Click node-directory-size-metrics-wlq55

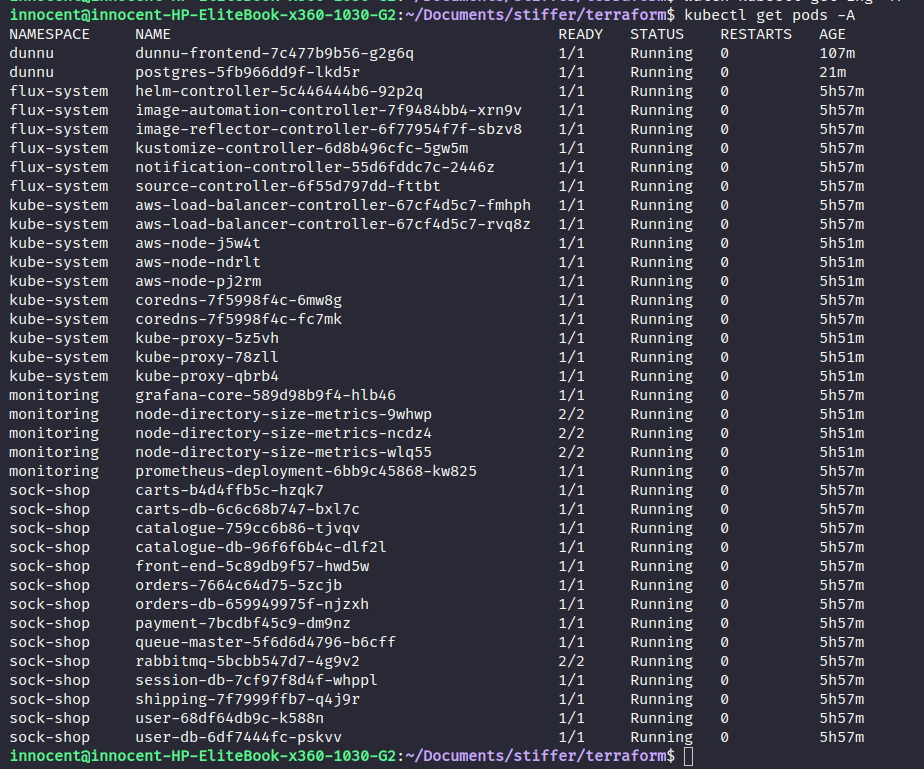(283, 452)
